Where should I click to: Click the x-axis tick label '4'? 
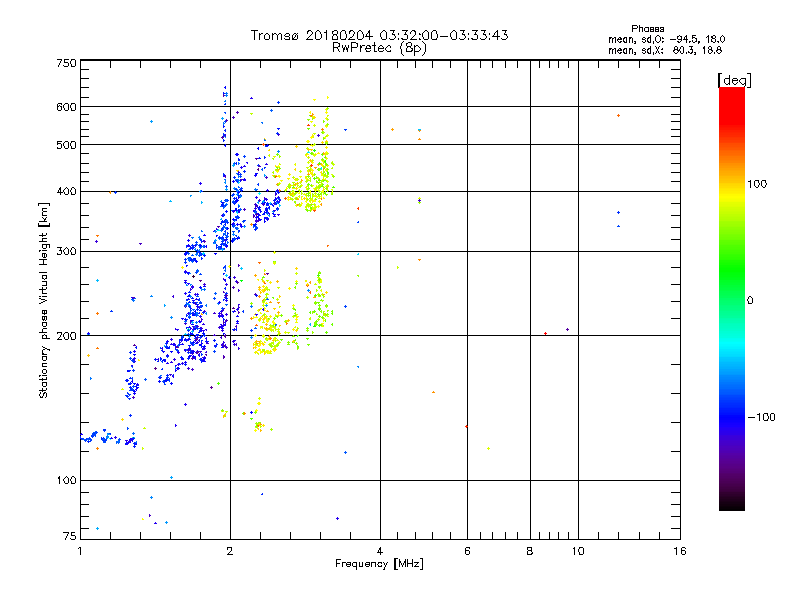click(380, 551)
